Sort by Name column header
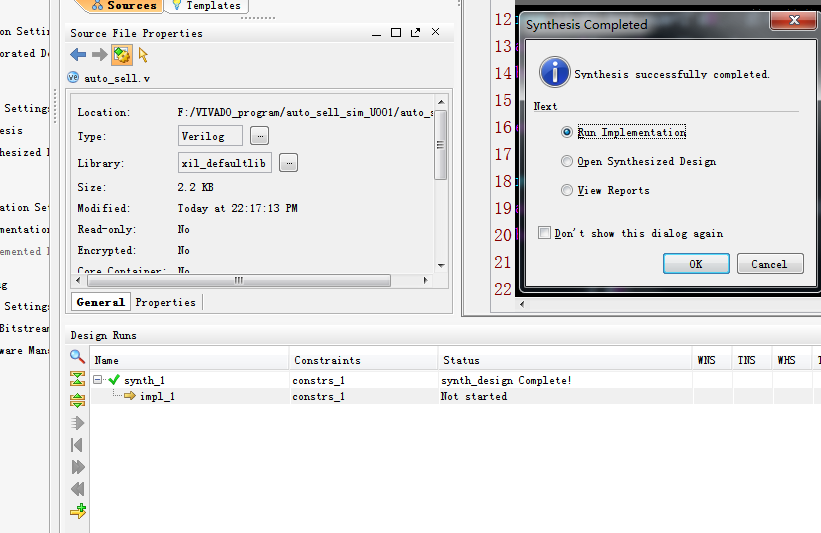The height and width of the screenshot is (533, 821). [190, 360]
